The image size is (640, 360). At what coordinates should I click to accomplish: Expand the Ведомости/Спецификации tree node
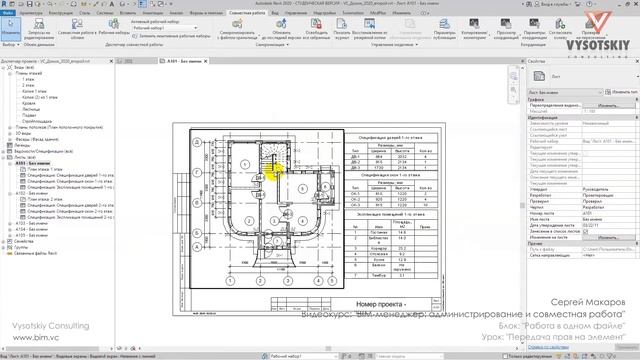(4, 151)
